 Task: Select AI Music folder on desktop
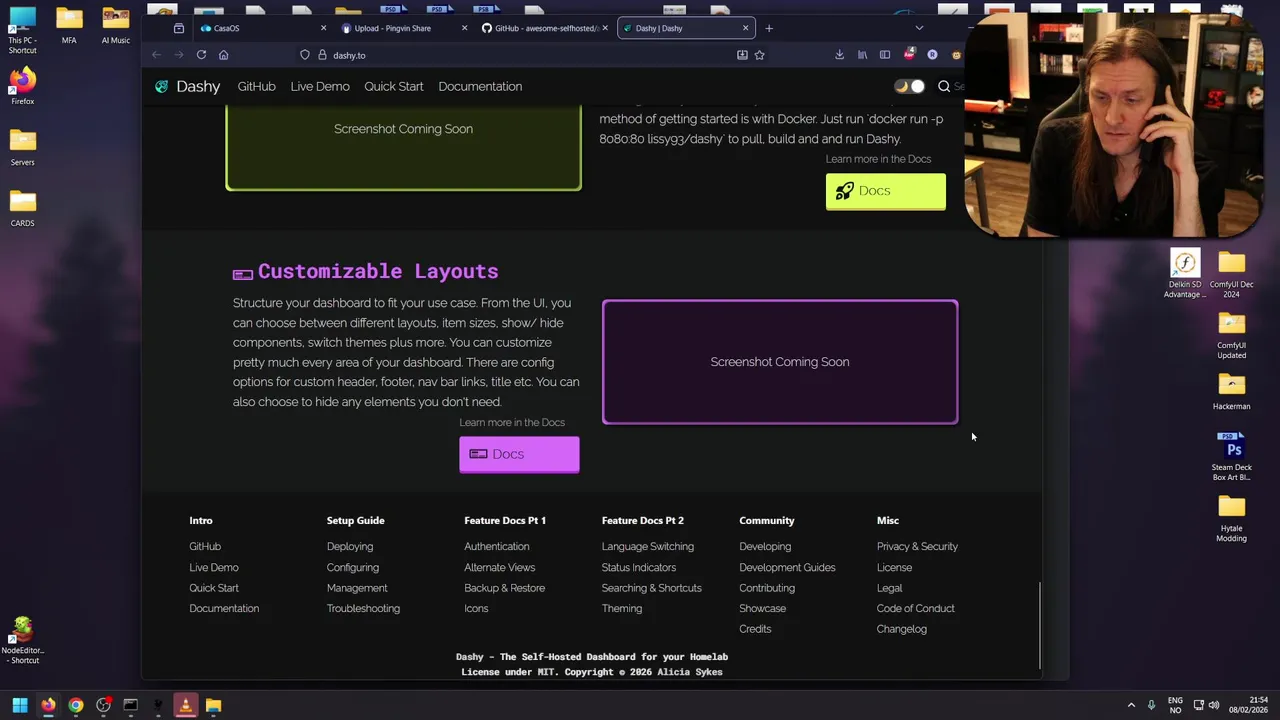tap(116, 26)
